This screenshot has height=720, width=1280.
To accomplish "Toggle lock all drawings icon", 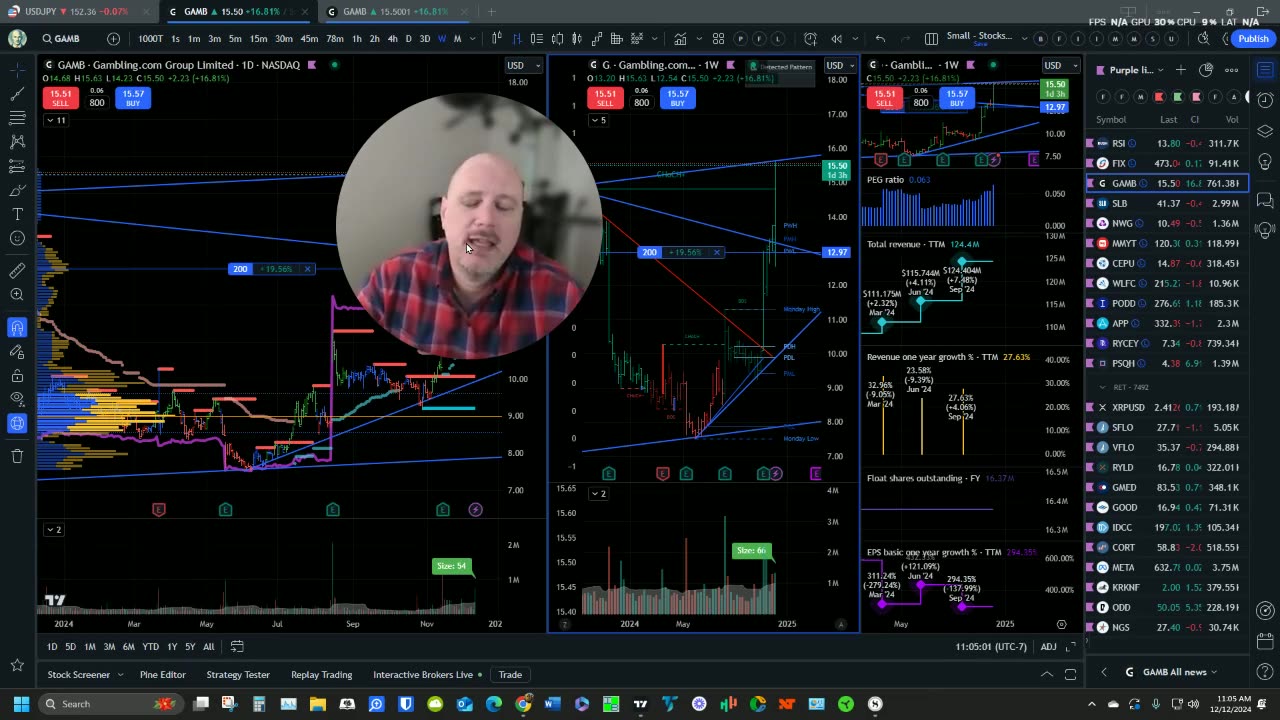I will click(17, 375).
